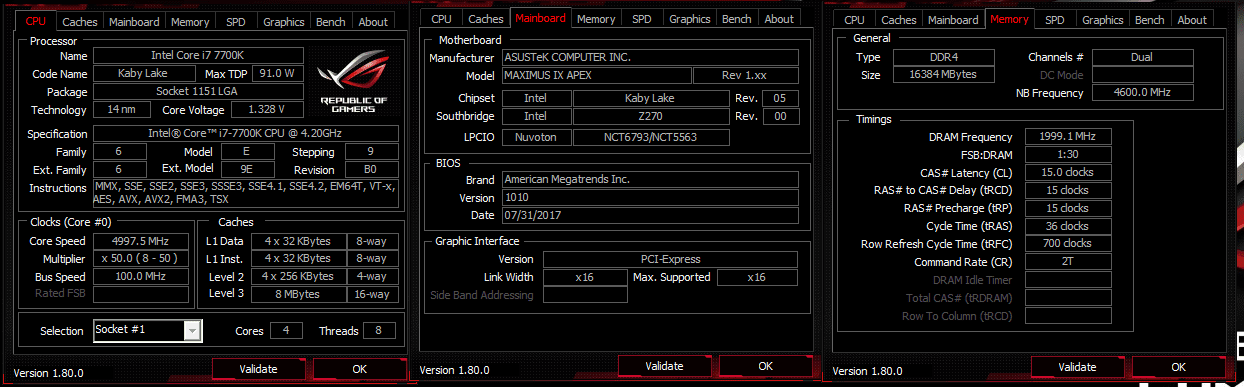The height and width of the screenshot is (387, 1244).
Task: Switch to About tab in Memory window
Action: point(1192,19)
